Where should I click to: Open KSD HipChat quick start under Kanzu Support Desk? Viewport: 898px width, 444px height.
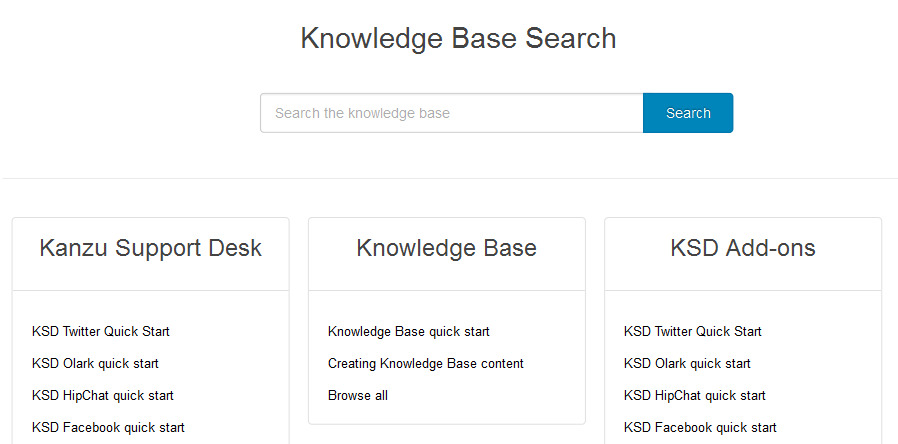tap(103, 395)
